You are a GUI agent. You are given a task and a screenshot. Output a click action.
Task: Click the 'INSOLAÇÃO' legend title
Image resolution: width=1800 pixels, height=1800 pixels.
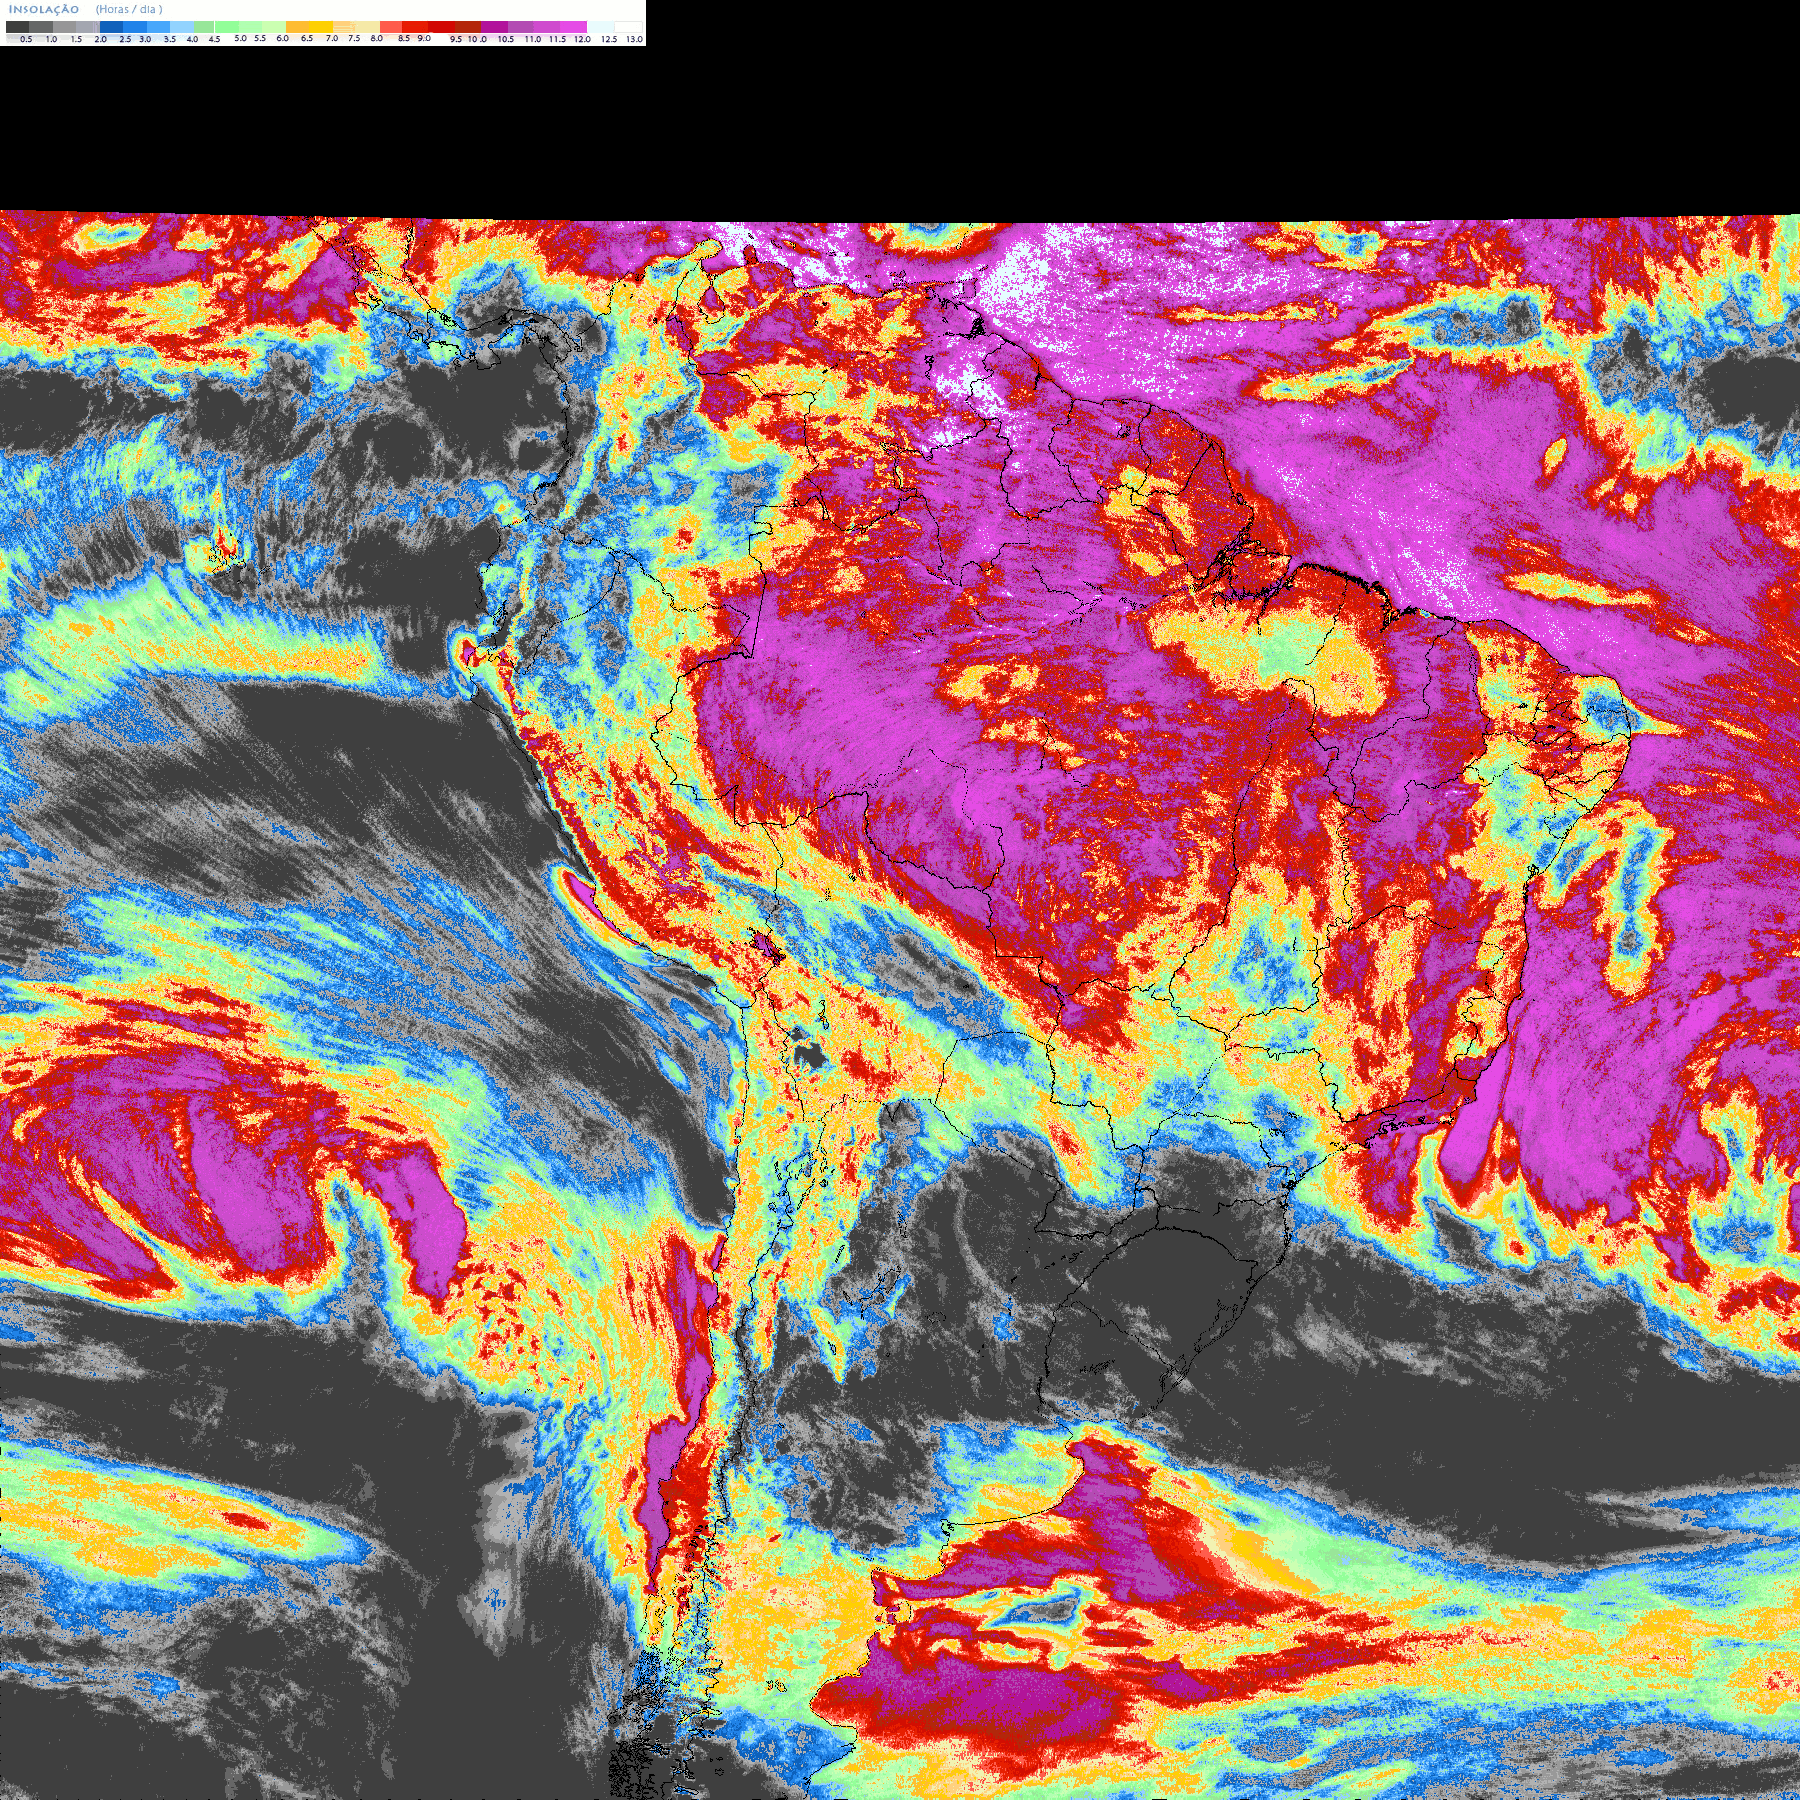tap(44, 9)
